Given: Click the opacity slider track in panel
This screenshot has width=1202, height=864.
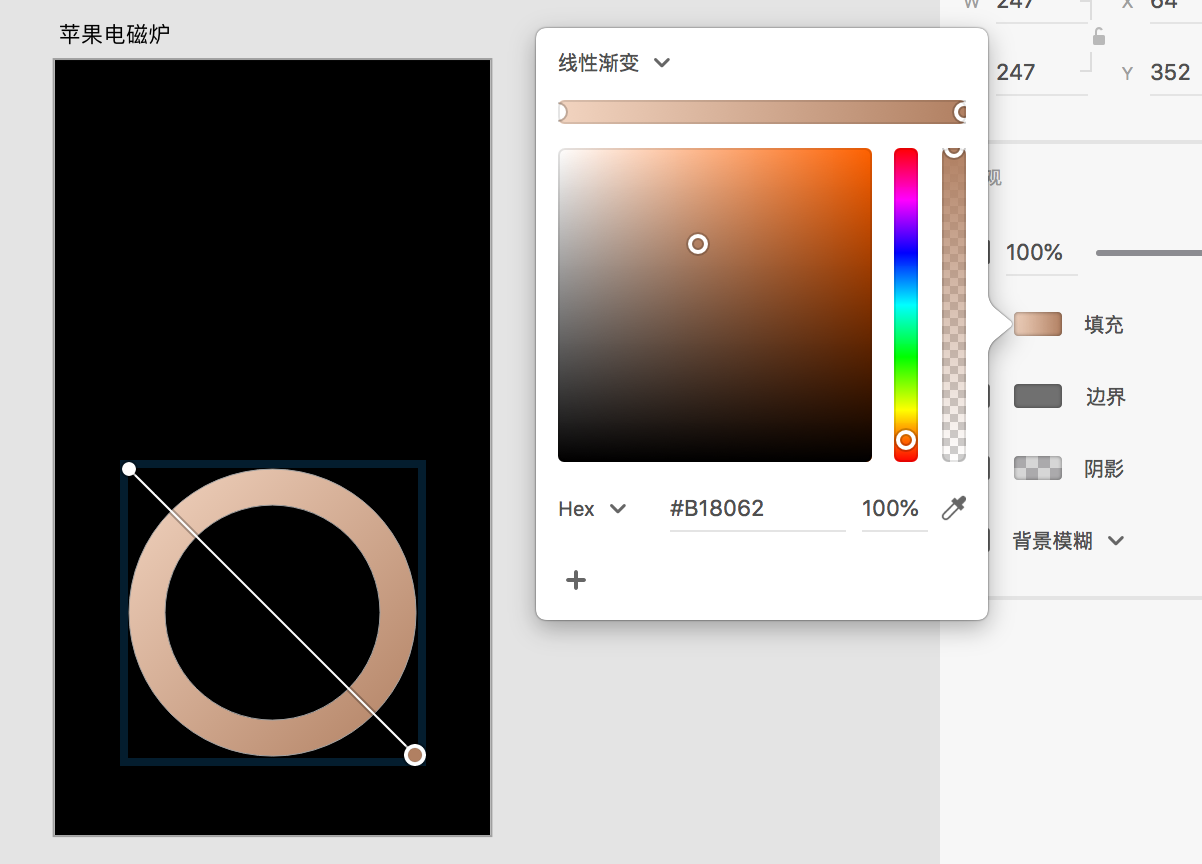Looking at the screenshot, I should (1149, 253).
